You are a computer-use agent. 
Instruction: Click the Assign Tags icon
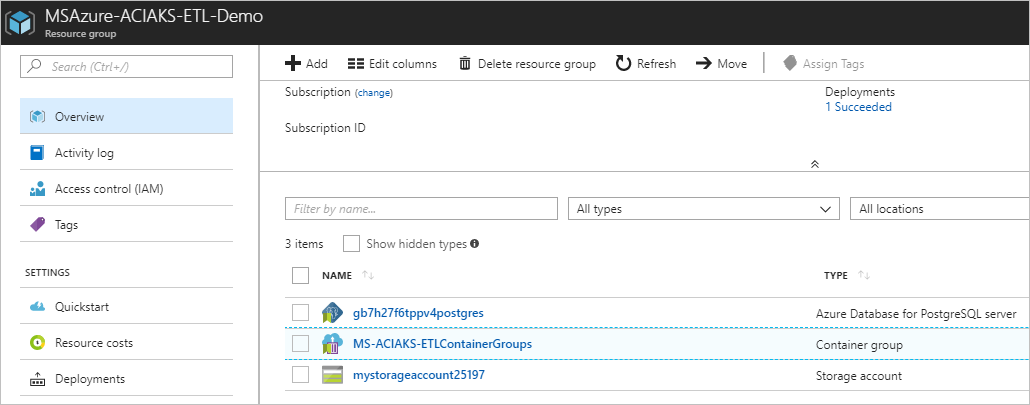click(x=790, y=64)
